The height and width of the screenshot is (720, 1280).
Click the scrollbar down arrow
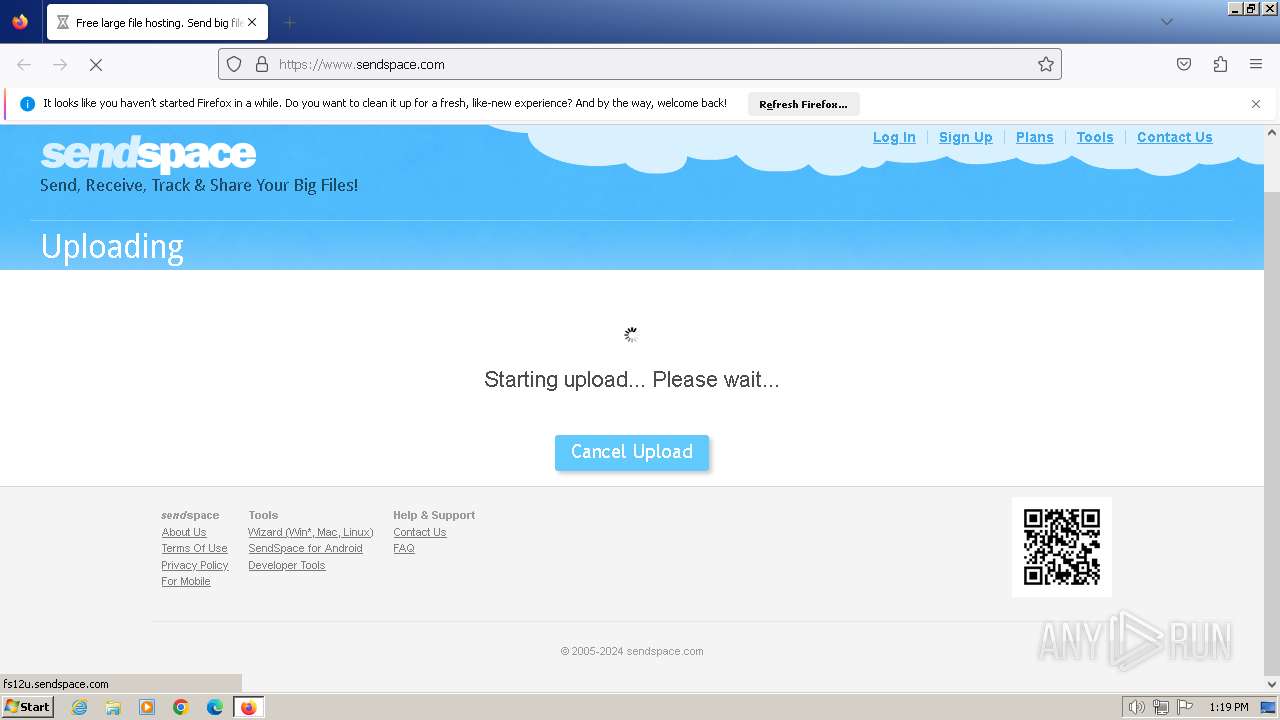(x=1272, y=685)
